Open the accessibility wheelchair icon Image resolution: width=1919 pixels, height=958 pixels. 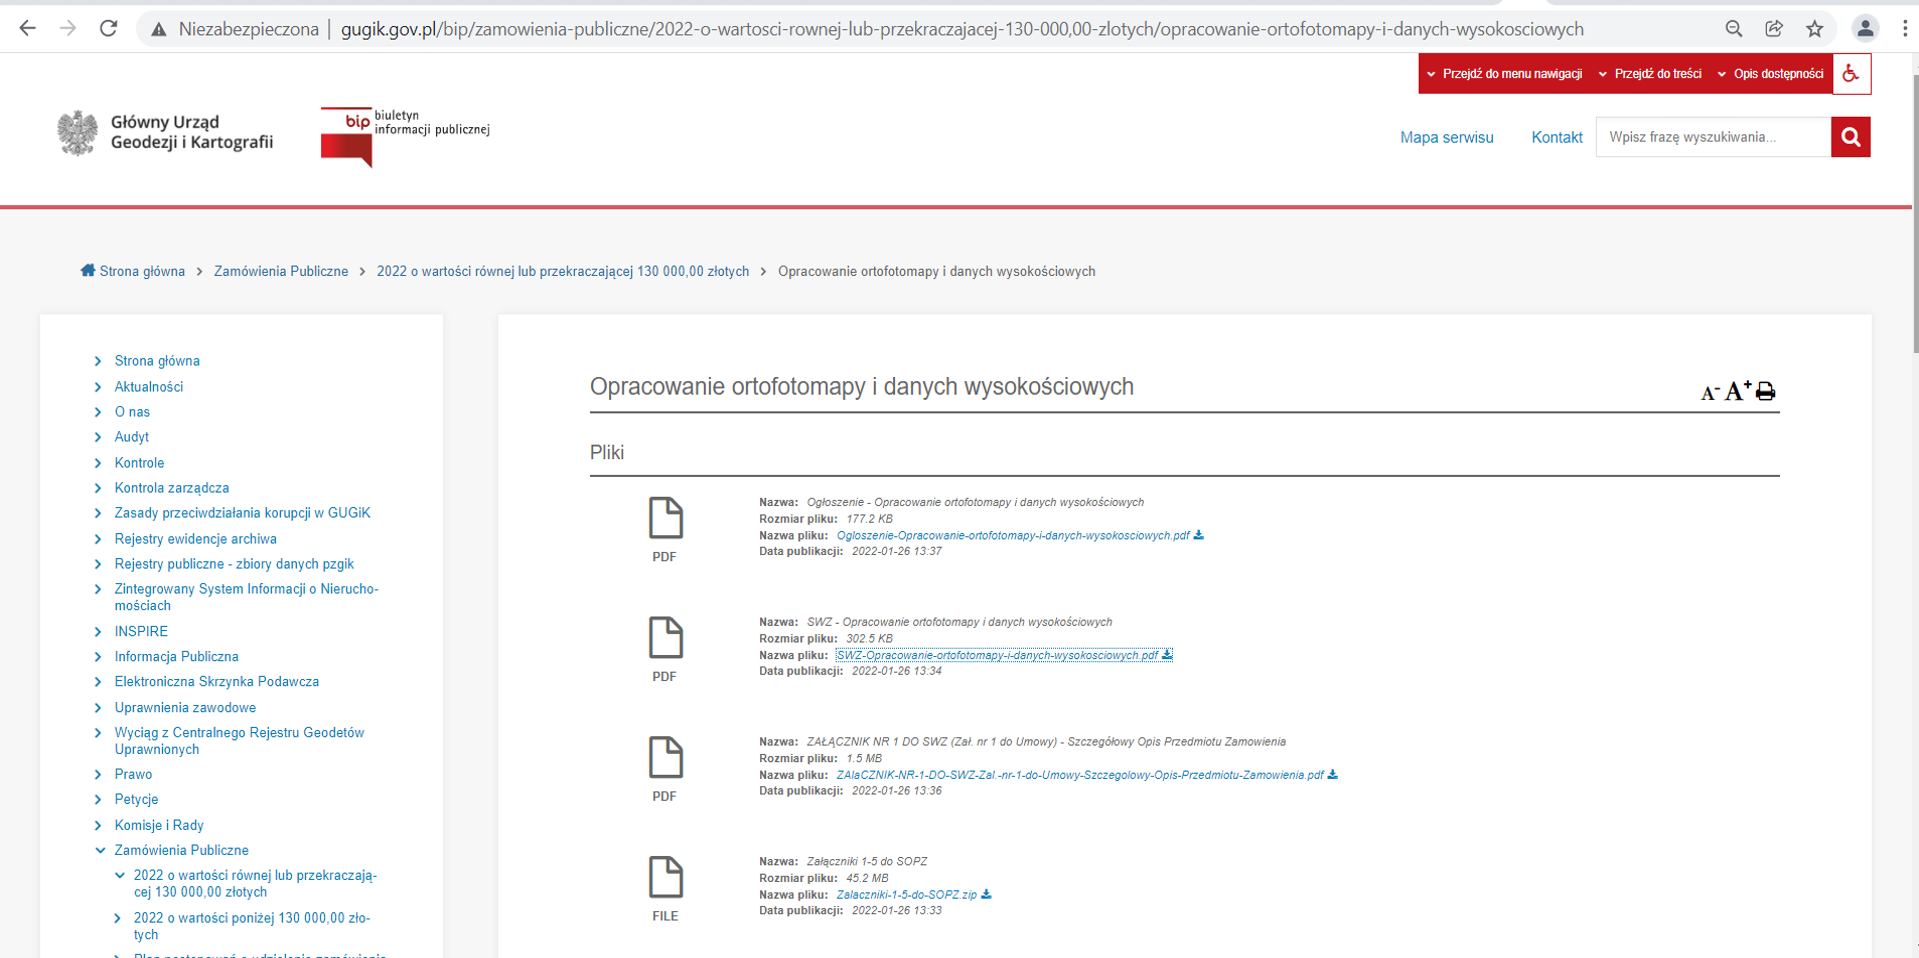pyautogui.click(x=1851, y=74)
